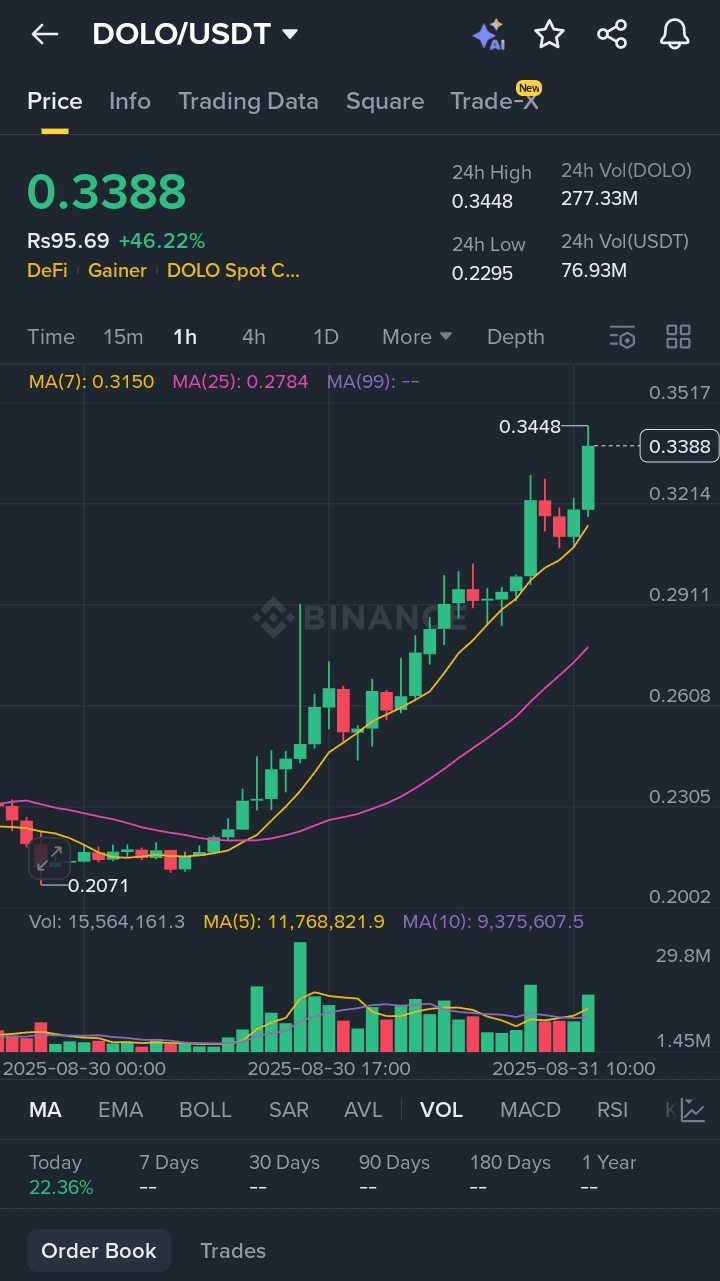Open price alerts with bell icon
Viewport: 720px width, 1281px height.
(675, 35)
